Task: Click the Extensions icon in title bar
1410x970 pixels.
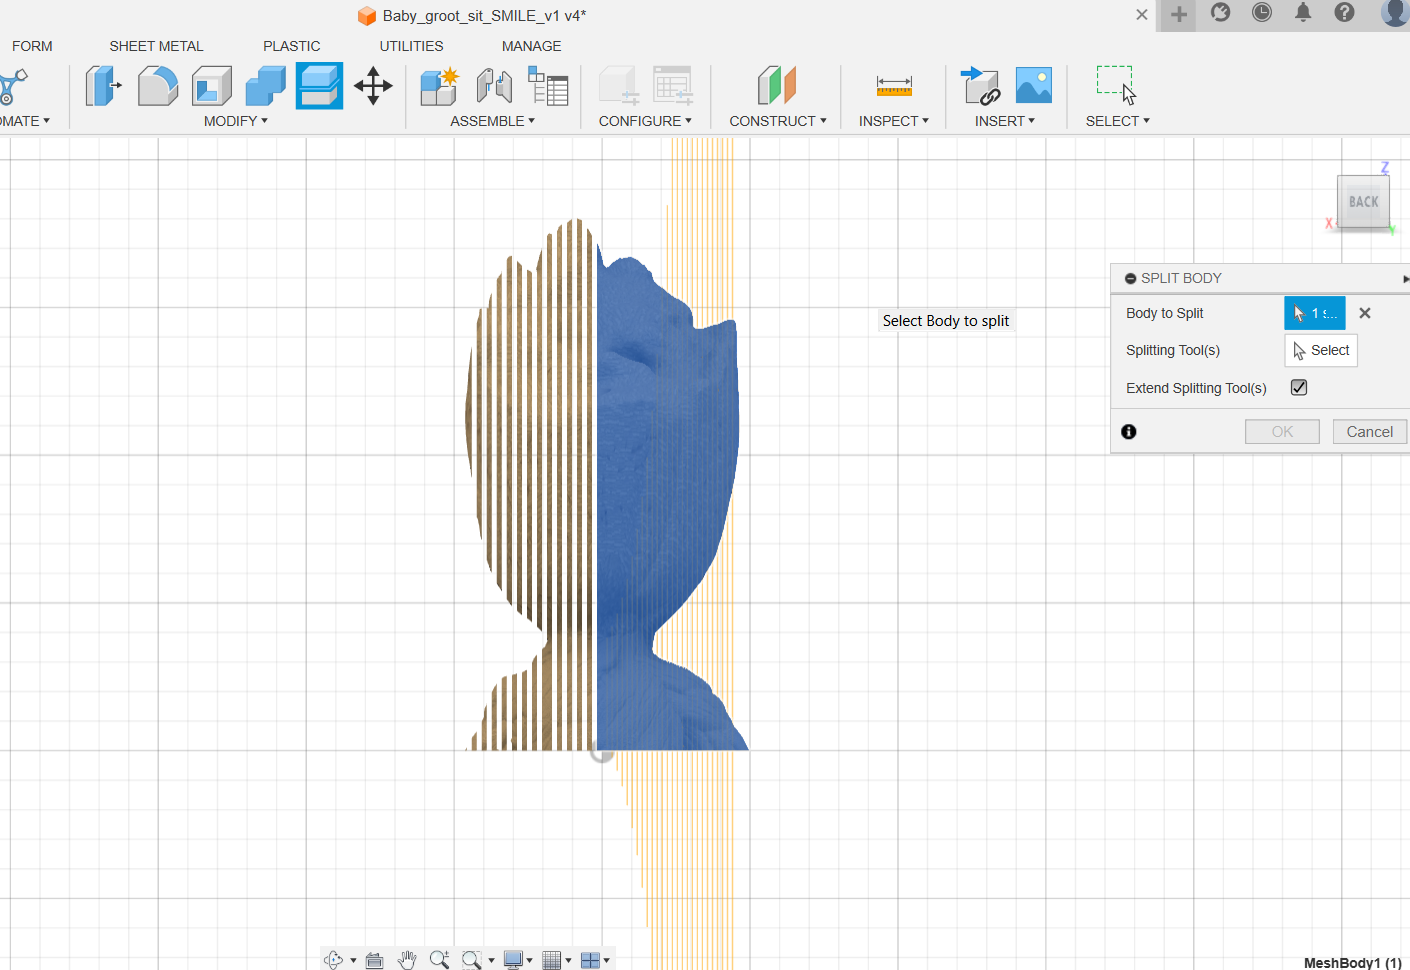Action: [x=1221, y=12]
